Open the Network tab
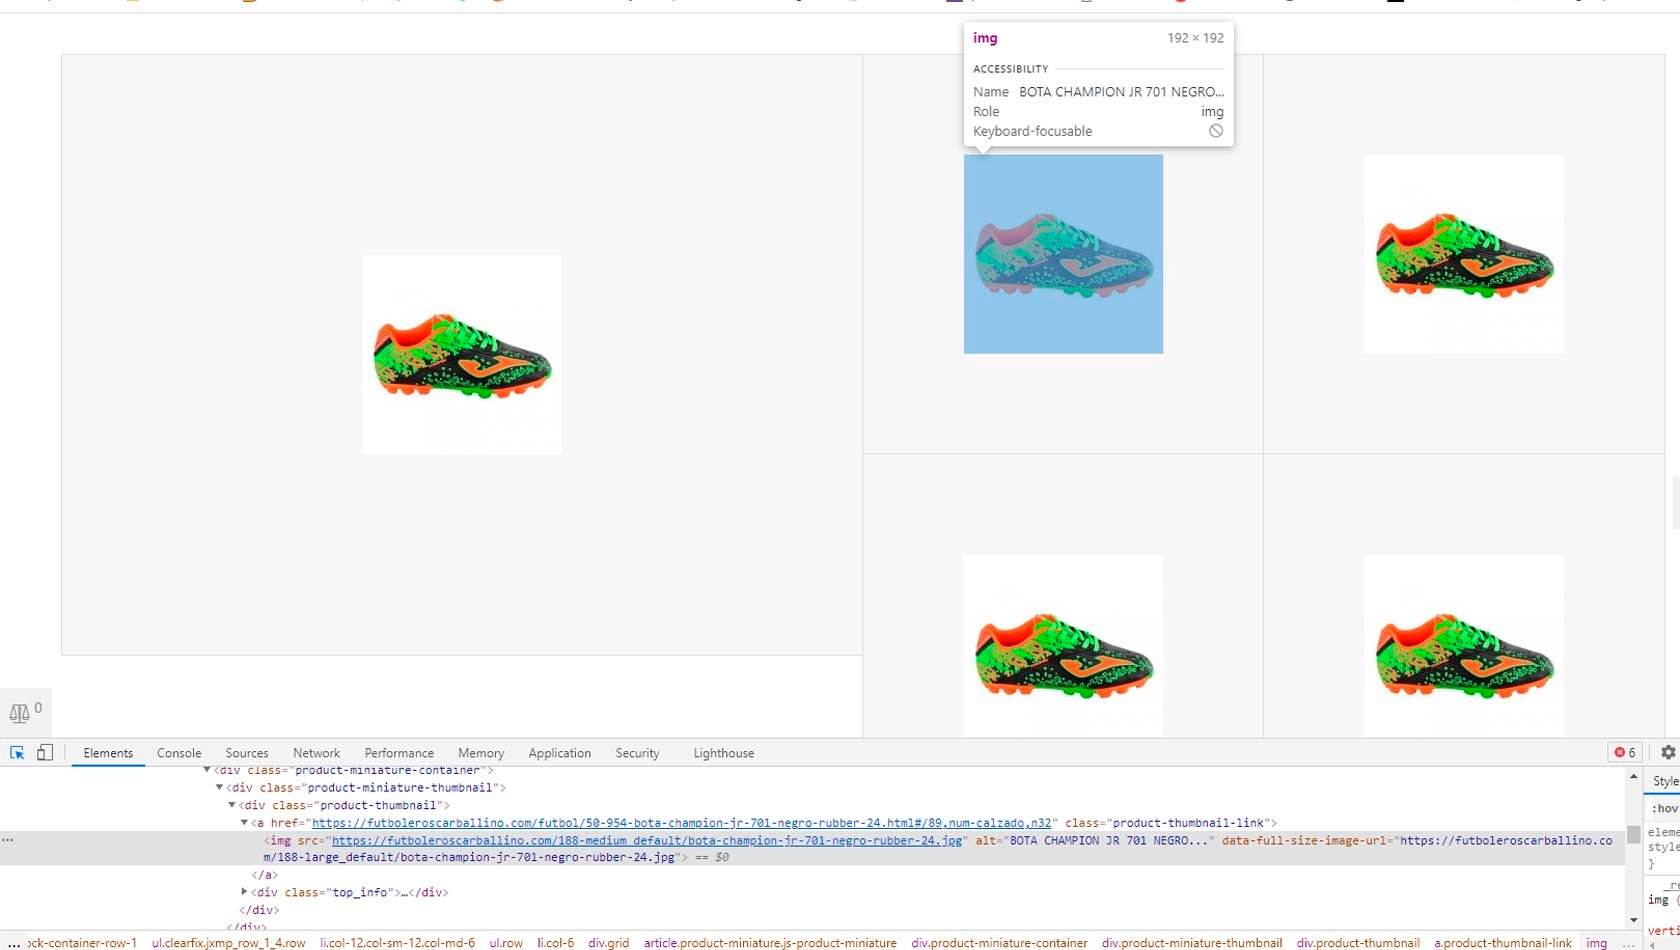The width and height of the screenshot is (1680, 950). coord(316,753)
